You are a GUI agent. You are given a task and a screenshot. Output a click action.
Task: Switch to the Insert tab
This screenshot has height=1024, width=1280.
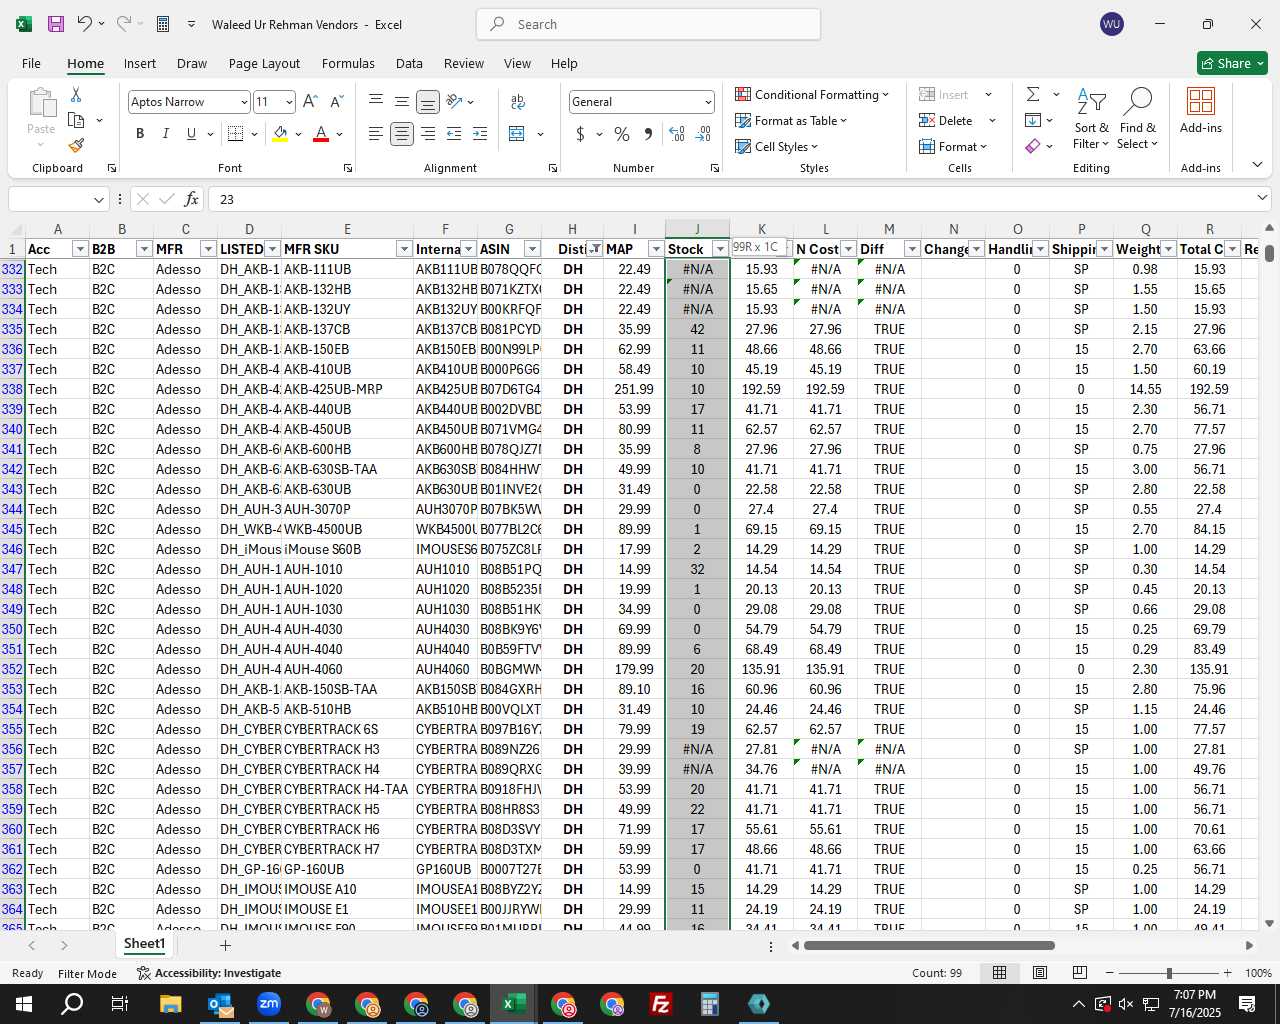click(x=140, y=63)
